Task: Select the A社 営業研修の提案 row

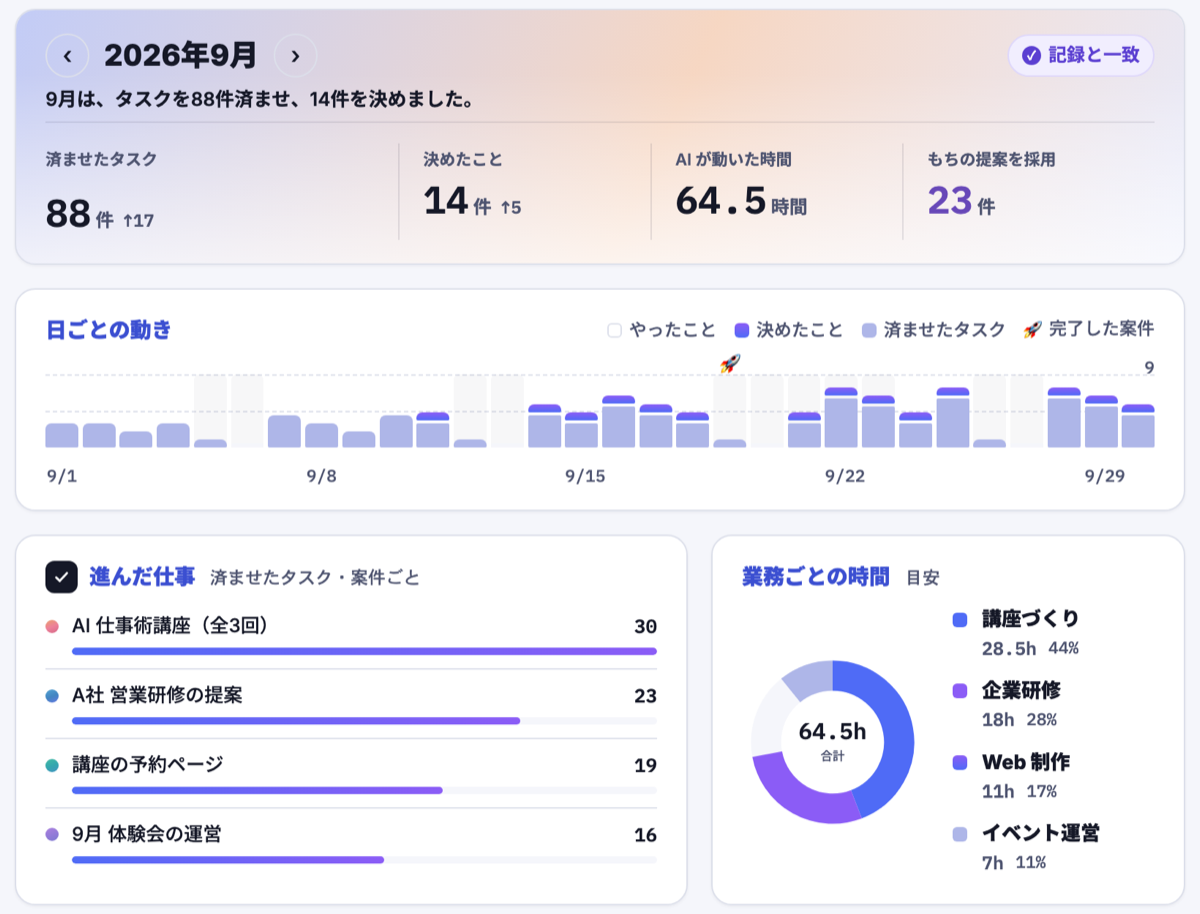Action: (x=351, y=704)
